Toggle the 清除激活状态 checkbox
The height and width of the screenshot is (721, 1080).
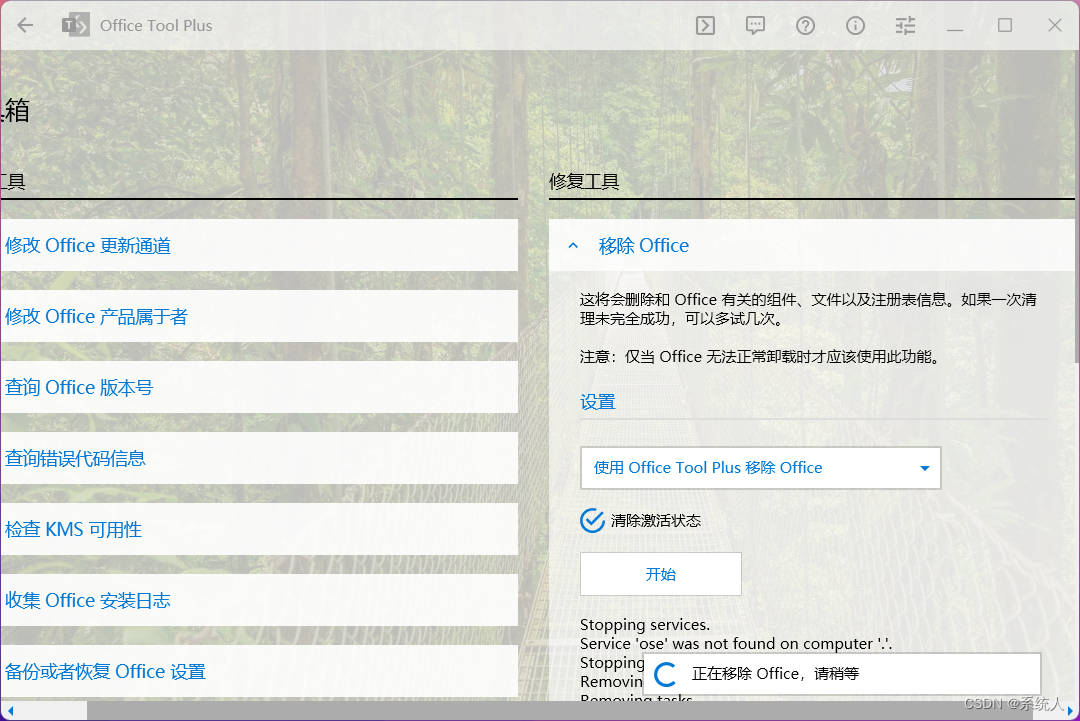[x=592, y=521]
